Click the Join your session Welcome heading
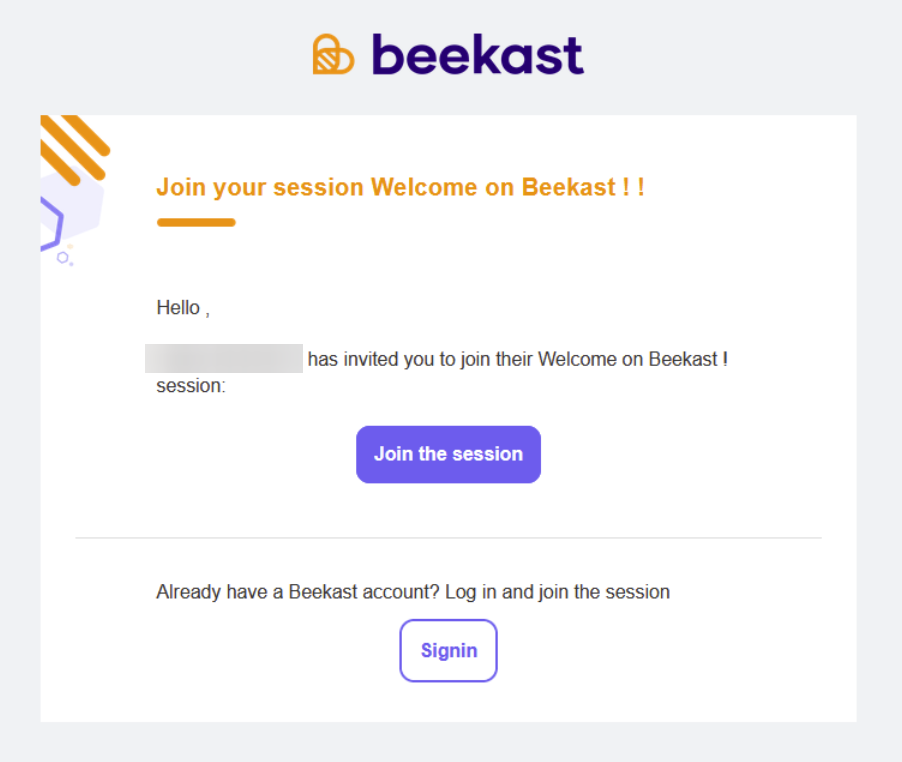902x762 pixels. 400,187
